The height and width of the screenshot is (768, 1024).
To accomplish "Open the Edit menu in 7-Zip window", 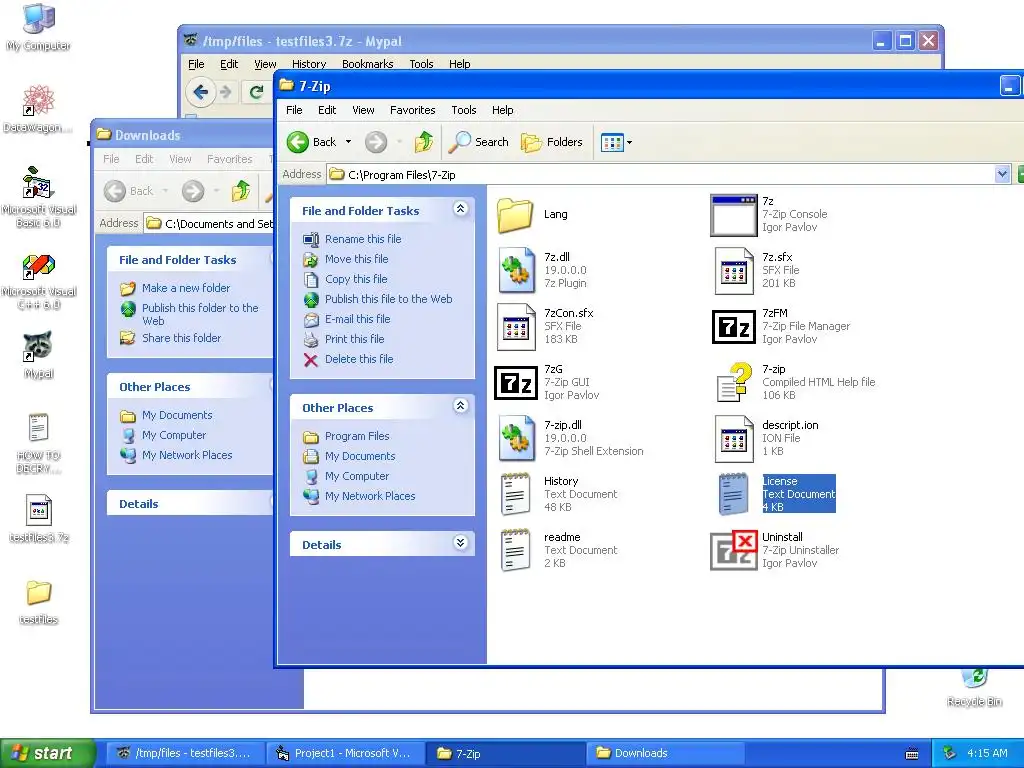I will [x=327, y=110].
